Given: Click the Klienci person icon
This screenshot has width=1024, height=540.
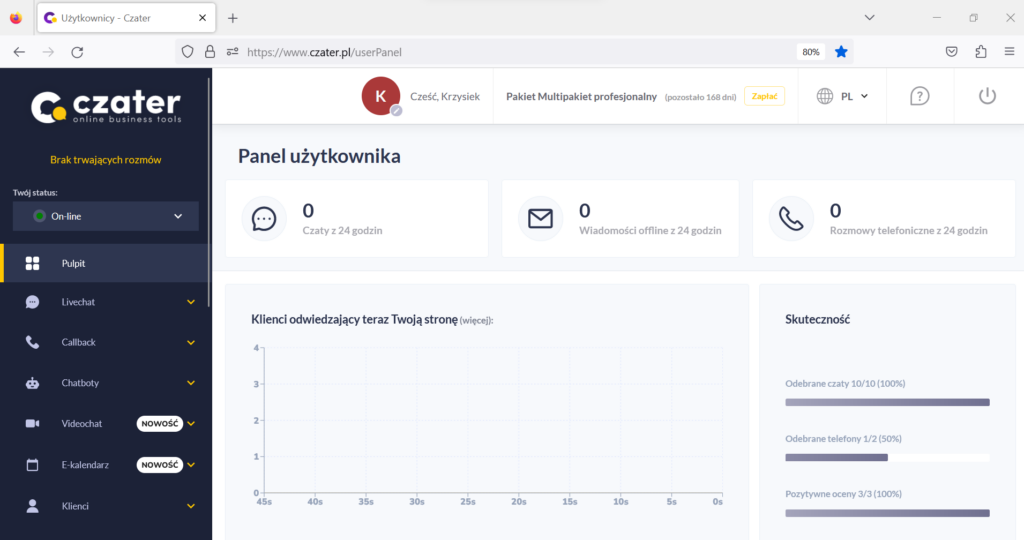Looking at the screenshot, I should coord(32,506).
